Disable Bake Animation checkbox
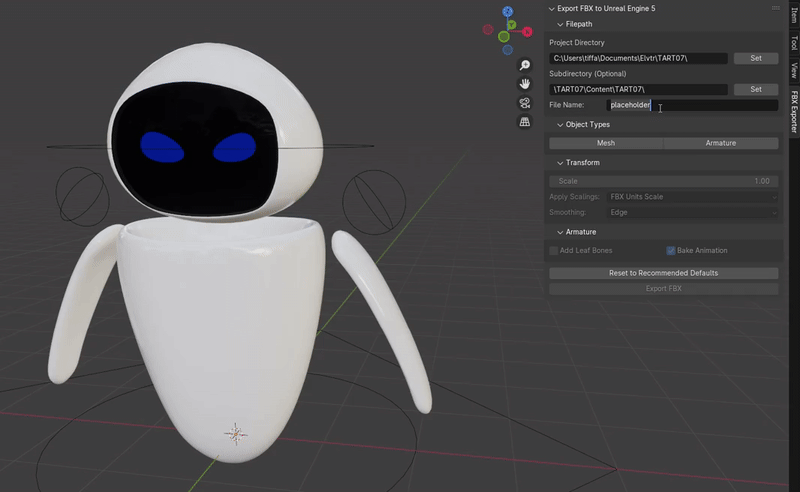The width and height of the screenshot is (800, 492). tap(670, 251)
